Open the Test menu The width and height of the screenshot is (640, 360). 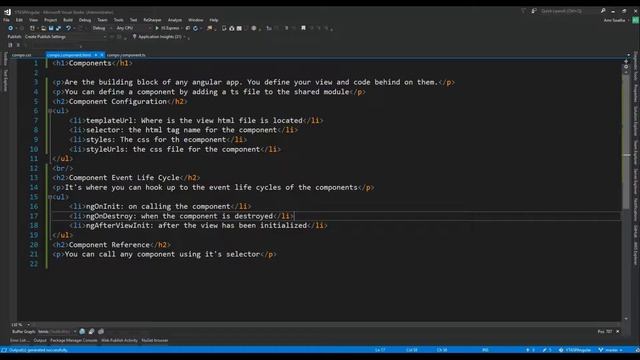tap(133, 20)
